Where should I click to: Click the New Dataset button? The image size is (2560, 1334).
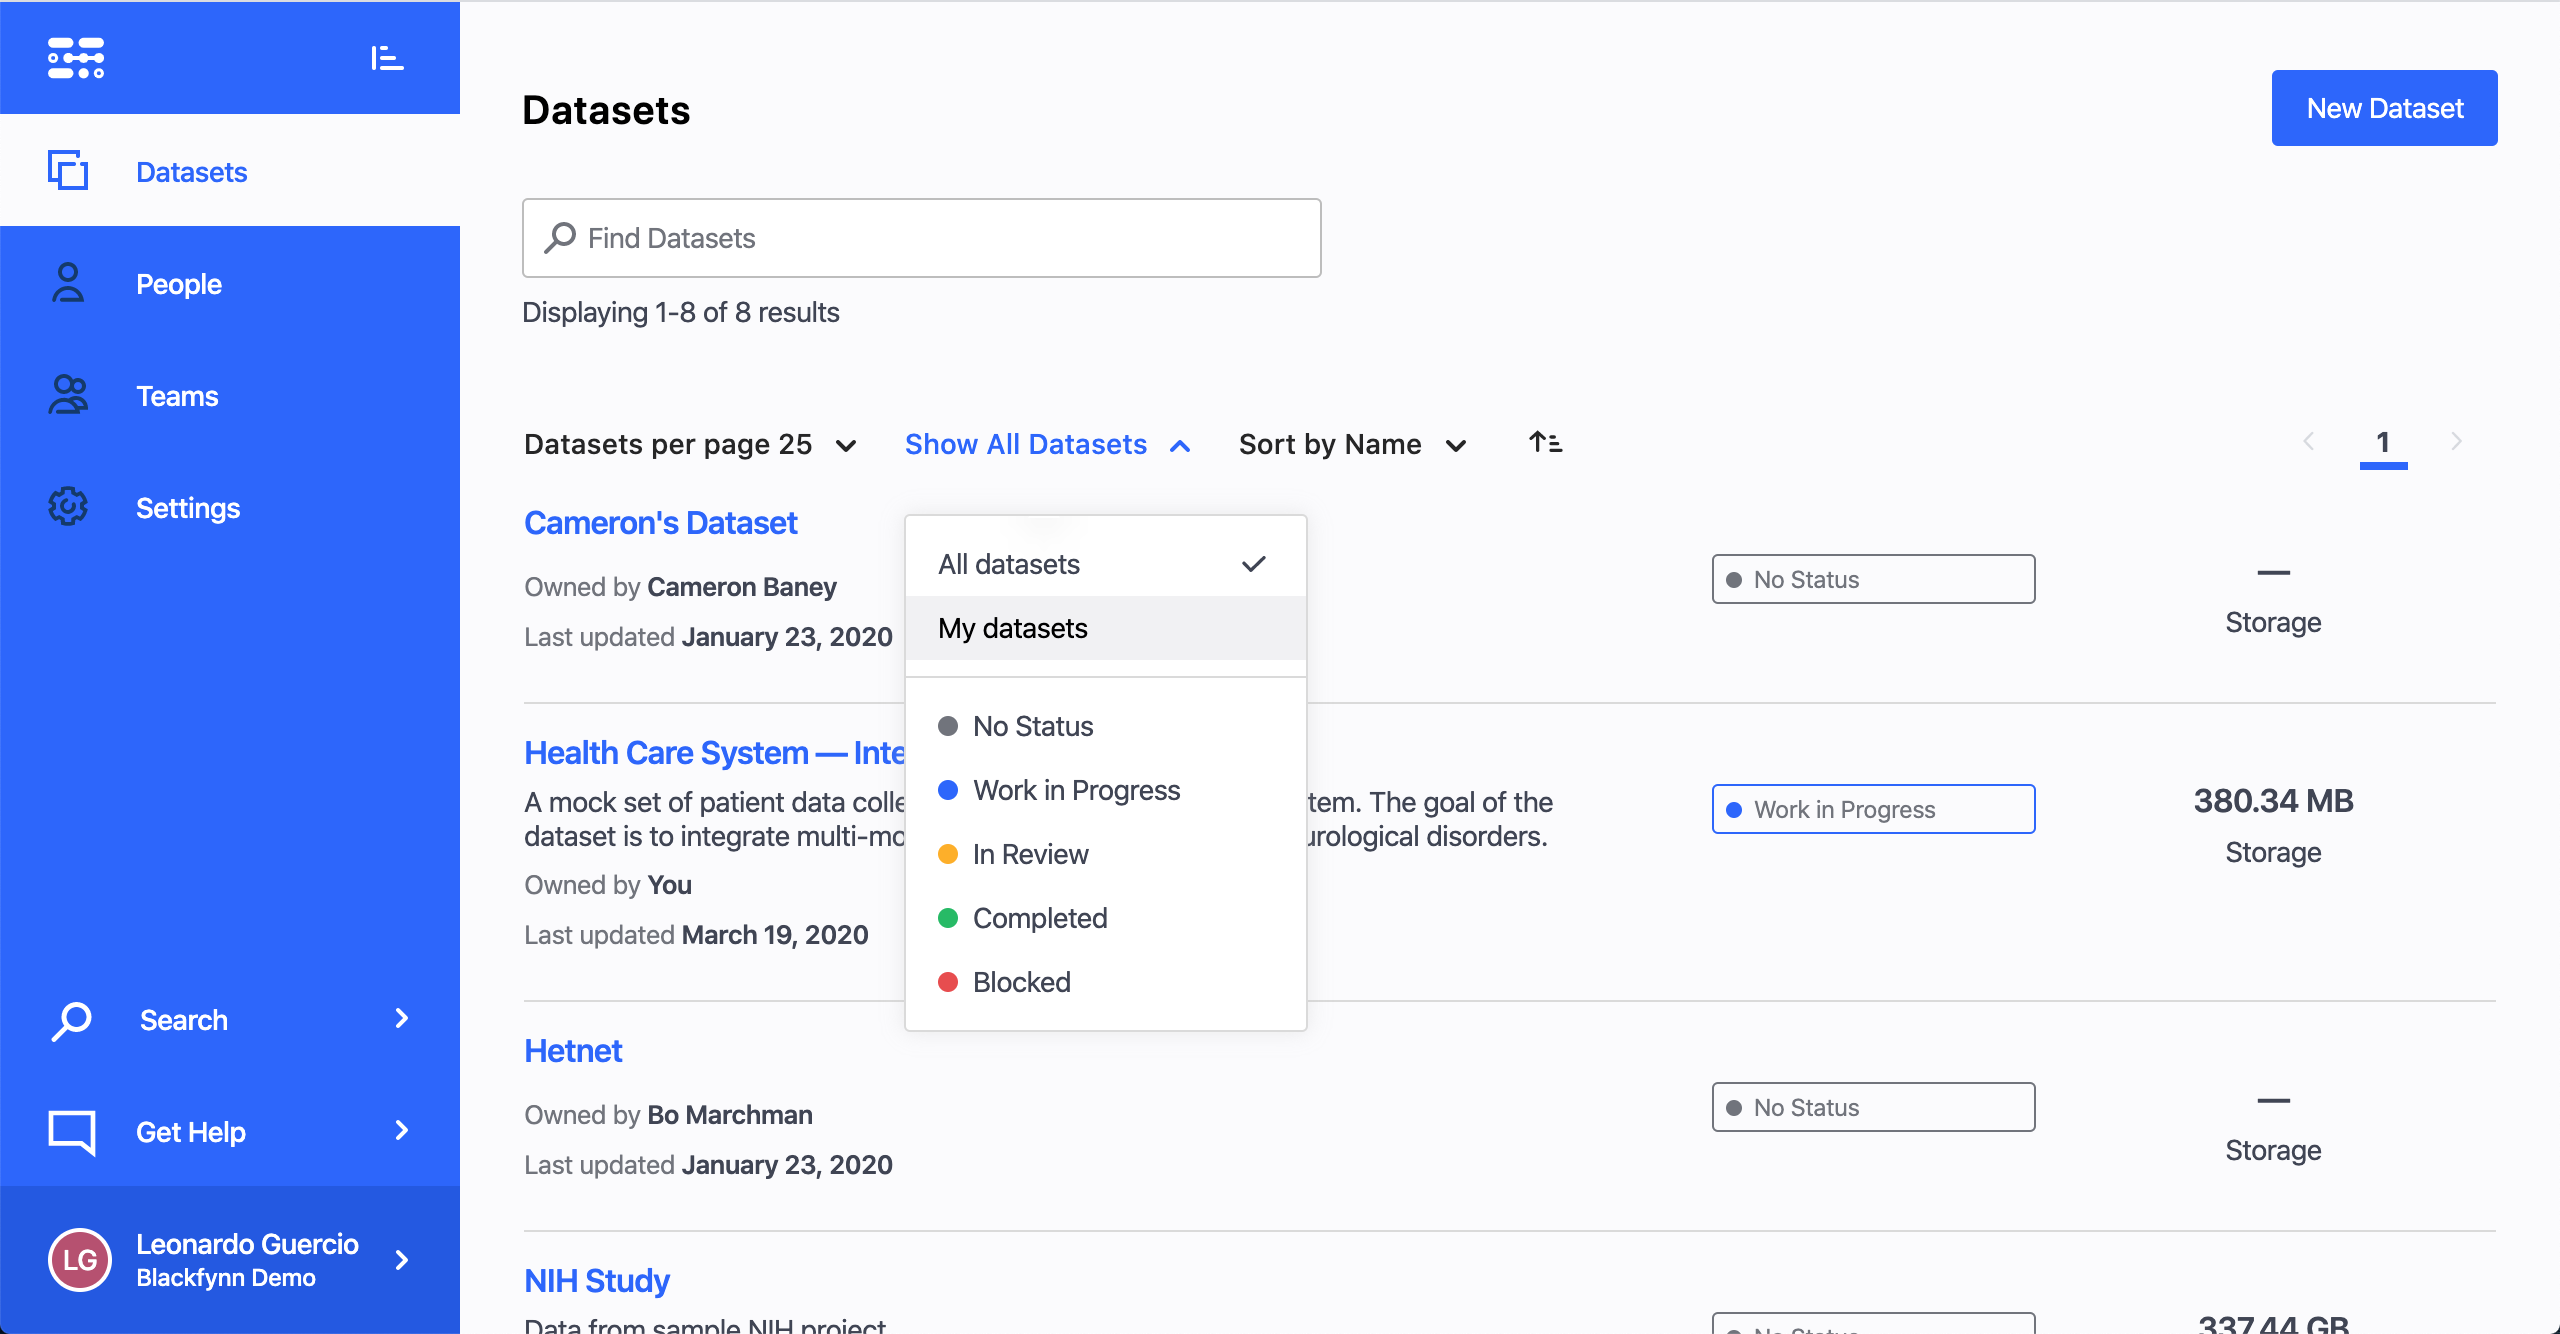(x=2384, y=108)
